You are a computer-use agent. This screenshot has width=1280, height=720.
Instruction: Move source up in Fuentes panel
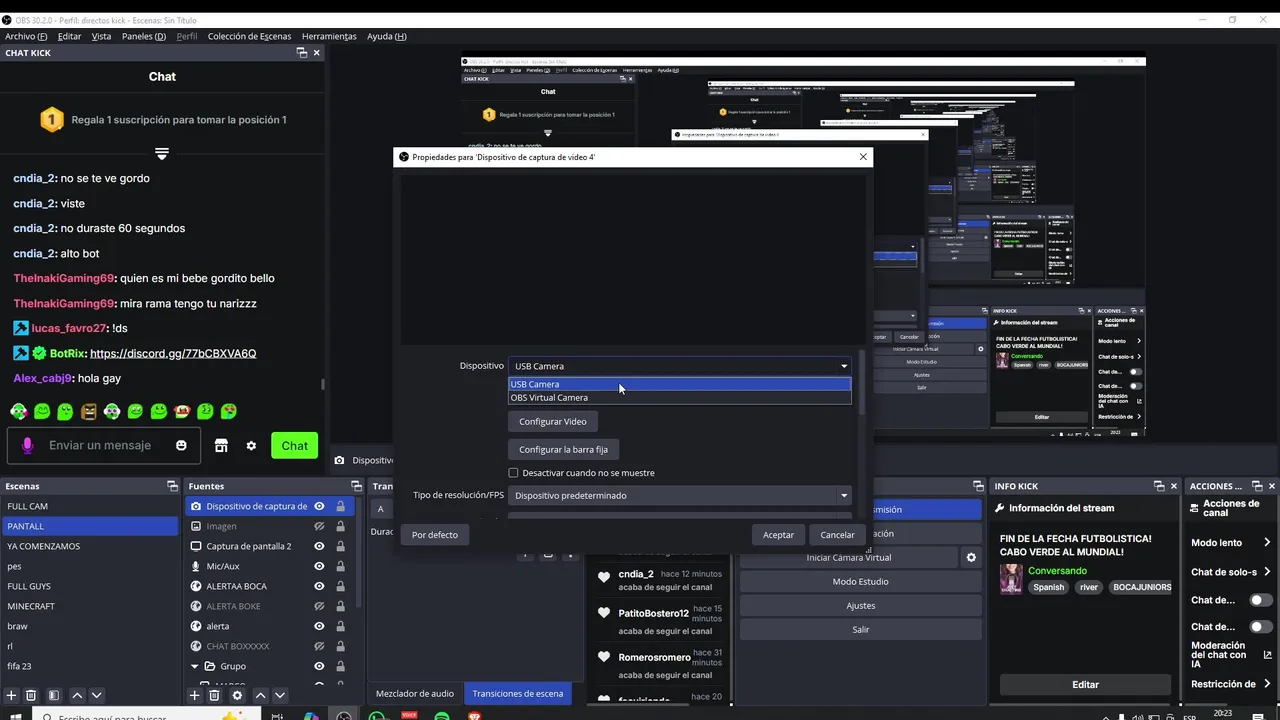[260, 695]
